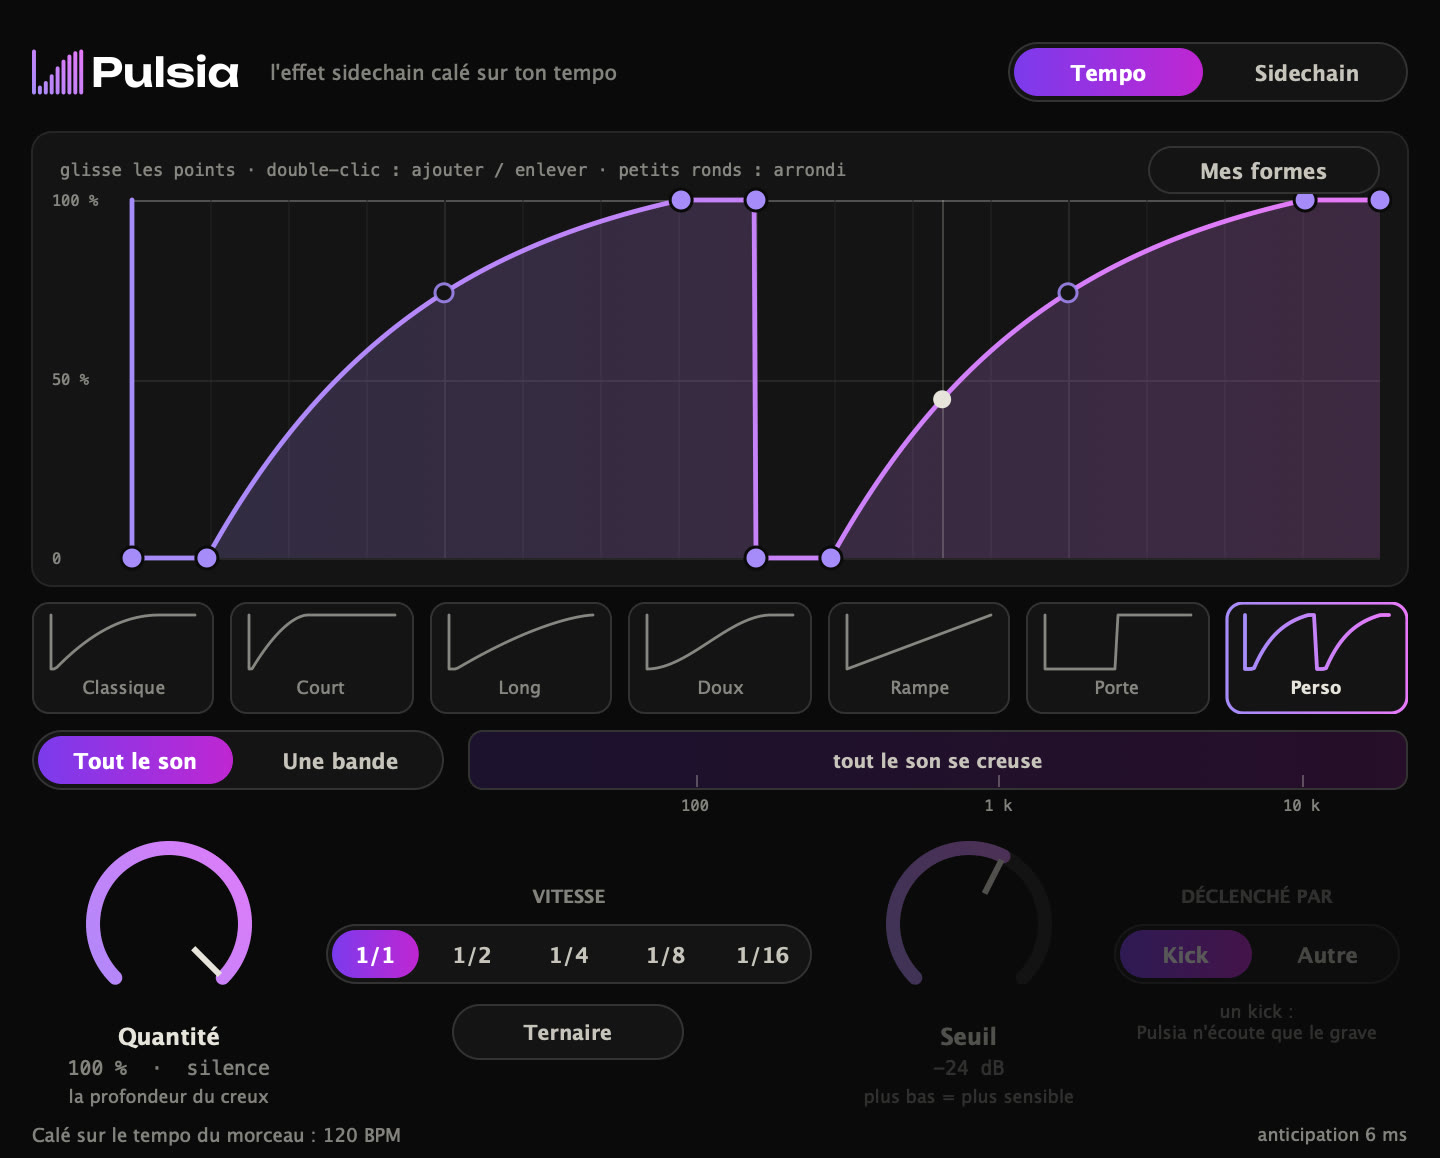The image size is (1440, 1158).
Task: Switch to the Sidechain tab
Action: click(x=1306, y=73)
